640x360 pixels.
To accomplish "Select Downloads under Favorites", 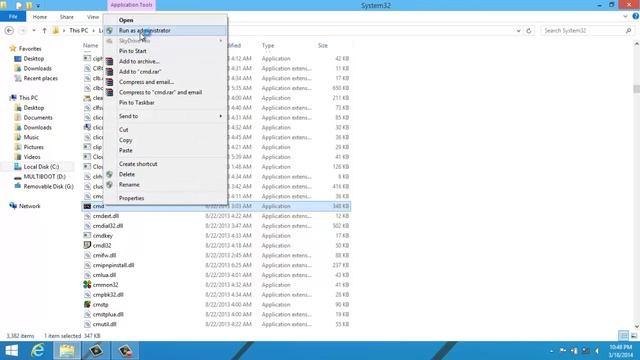I will coord(37,69).
